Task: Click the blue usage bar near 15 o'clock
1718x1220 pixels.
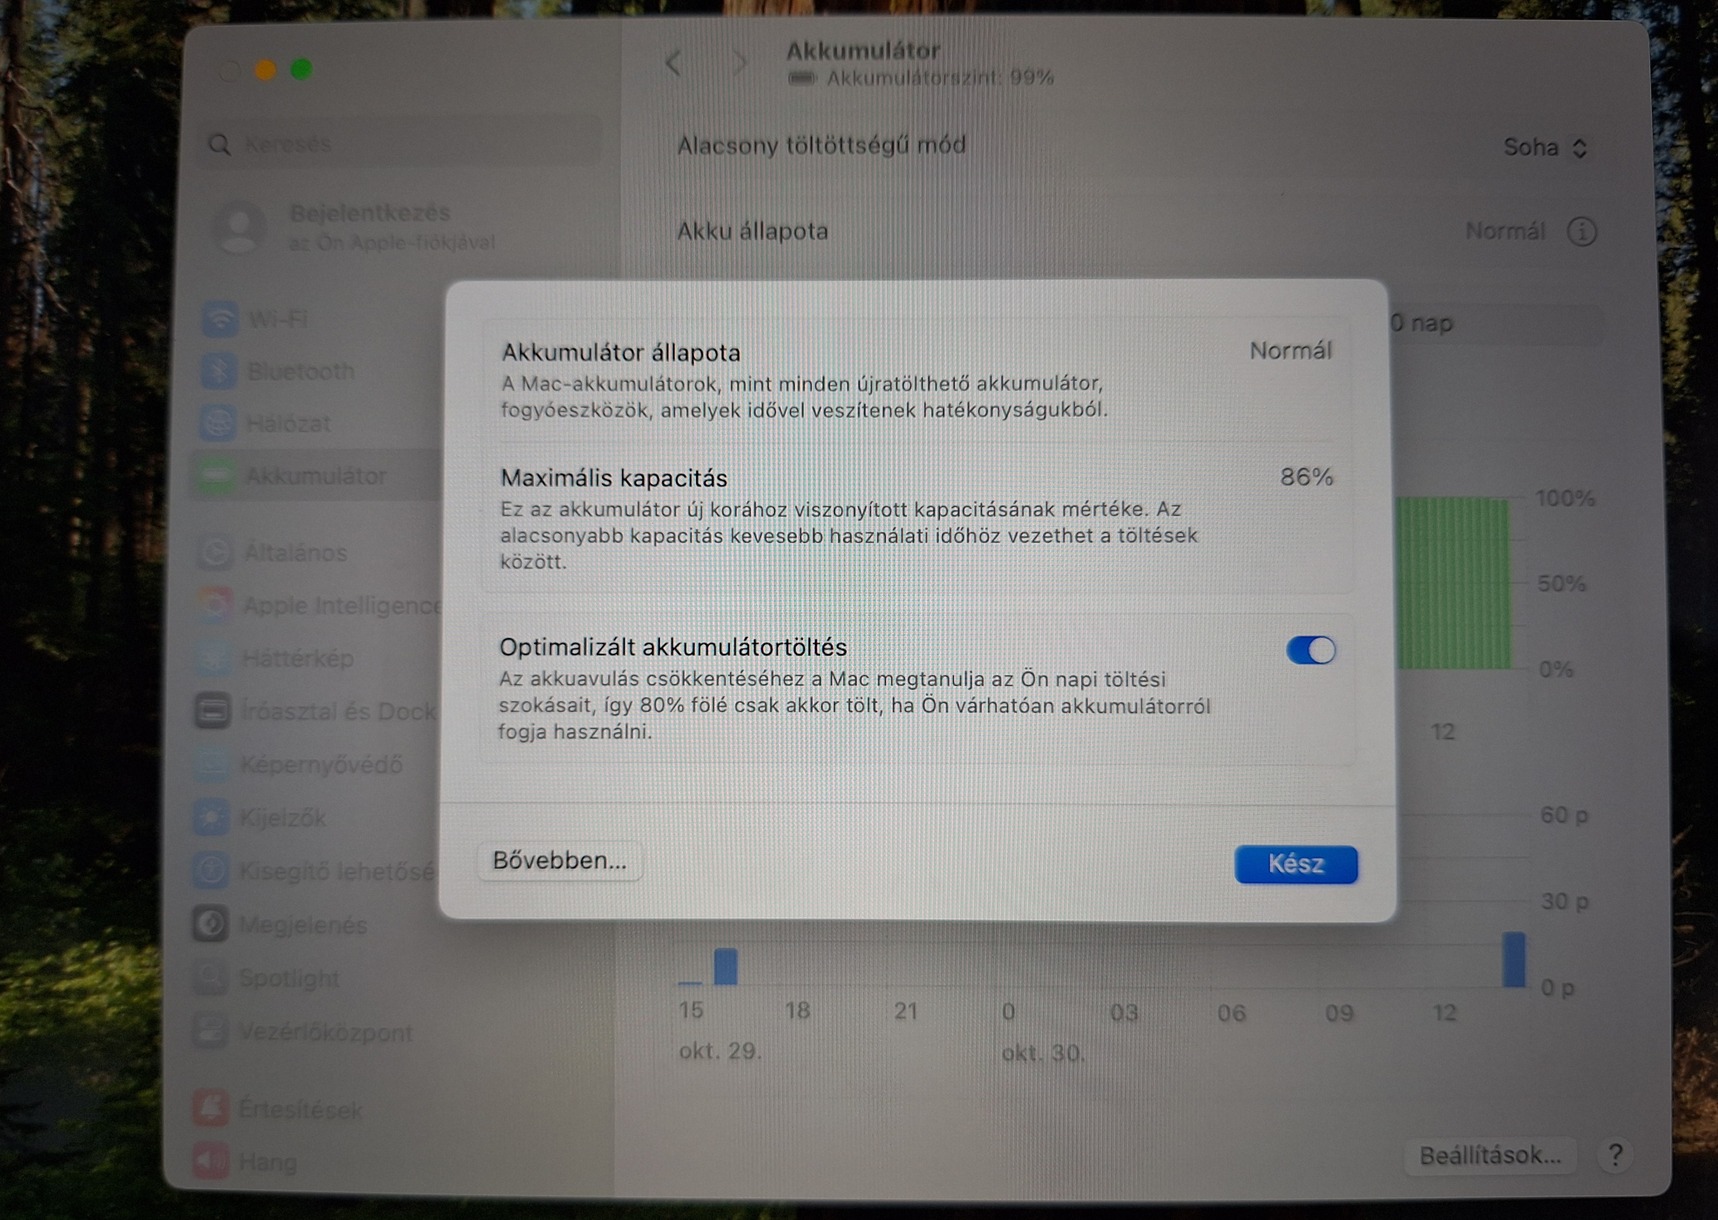Action: 726,968
